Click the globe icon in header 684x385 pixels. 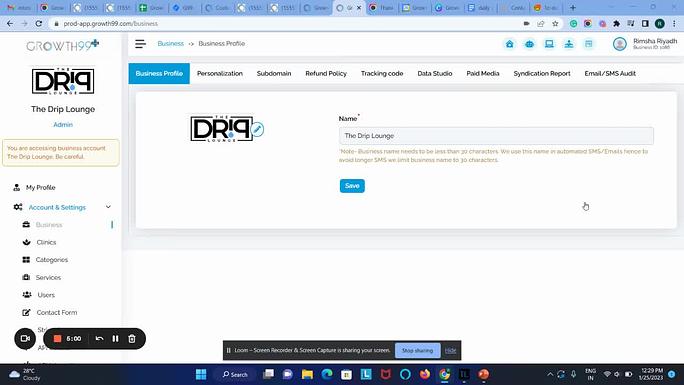tap(530, 44)
